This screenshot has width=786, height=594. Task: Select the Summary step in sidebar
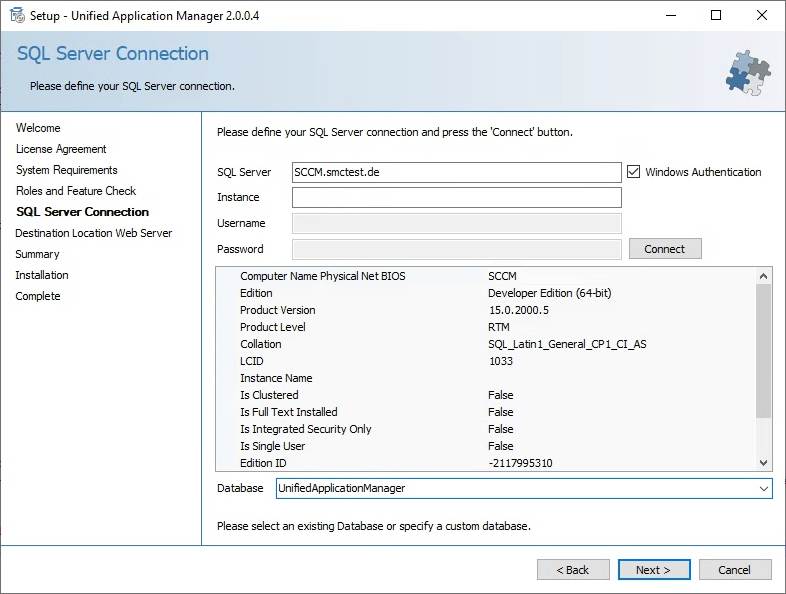(38, 254)
